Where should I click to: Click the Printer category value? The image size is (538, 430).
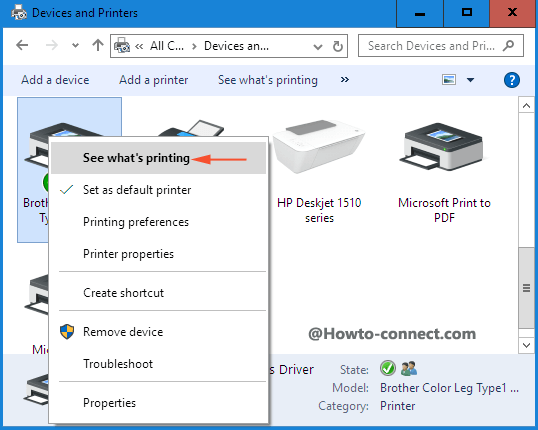pos(397,406)
